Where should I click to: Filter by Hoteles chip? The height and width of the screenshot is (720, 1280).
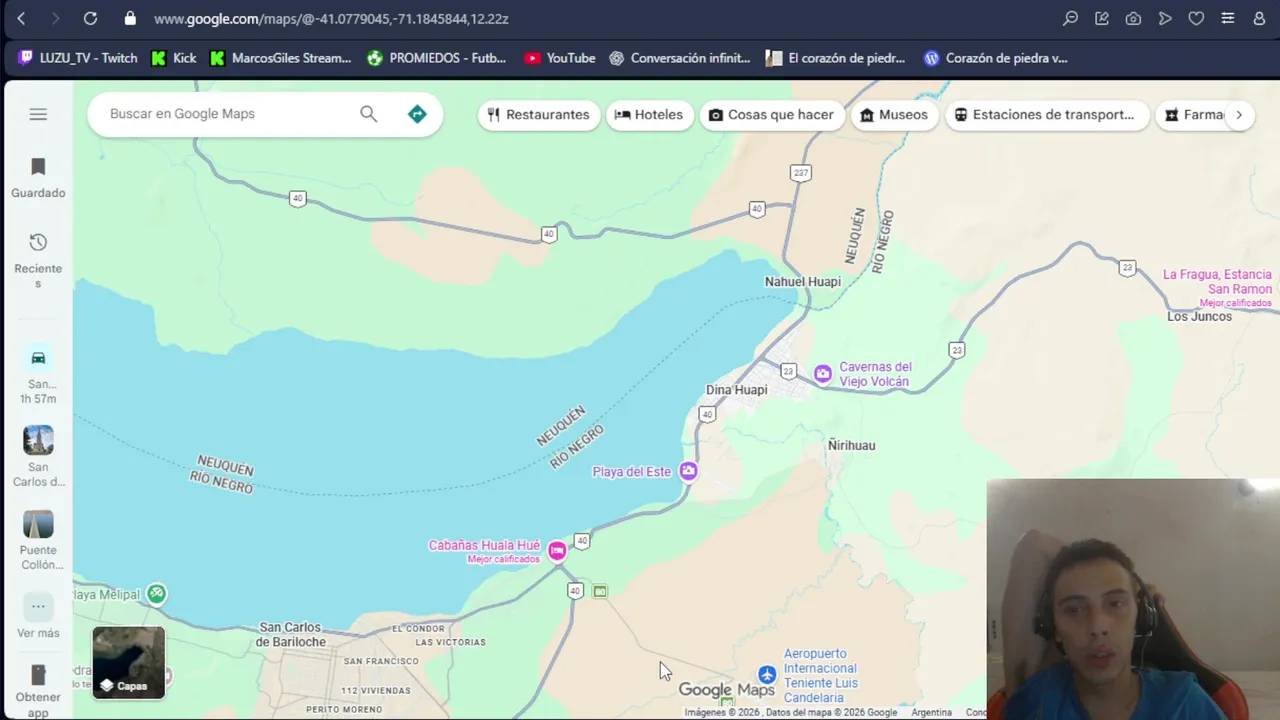tap(649, 115)
